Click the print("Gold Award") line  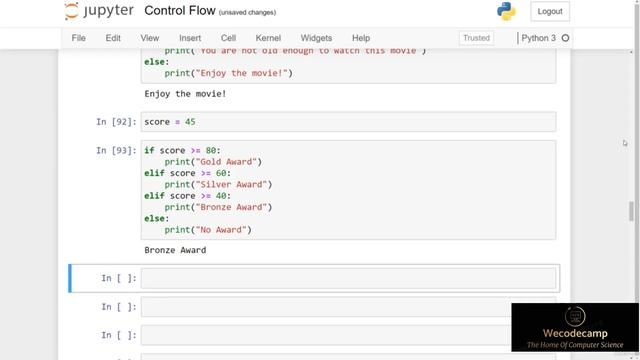coord(213,162)
